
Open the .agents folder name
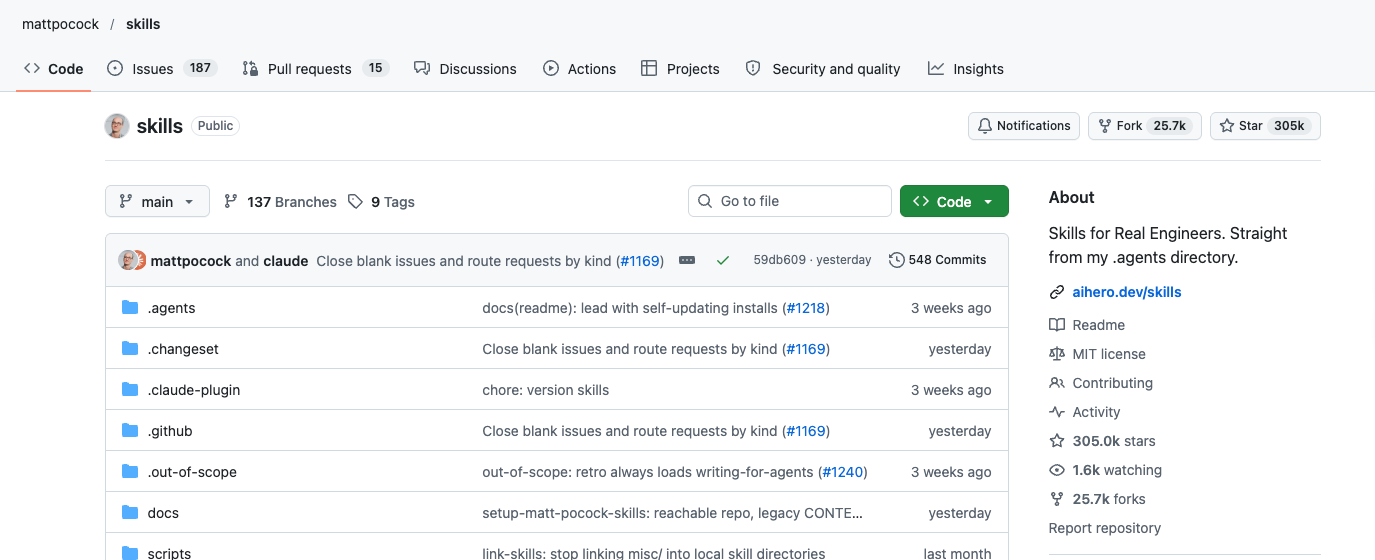point(171,308)
